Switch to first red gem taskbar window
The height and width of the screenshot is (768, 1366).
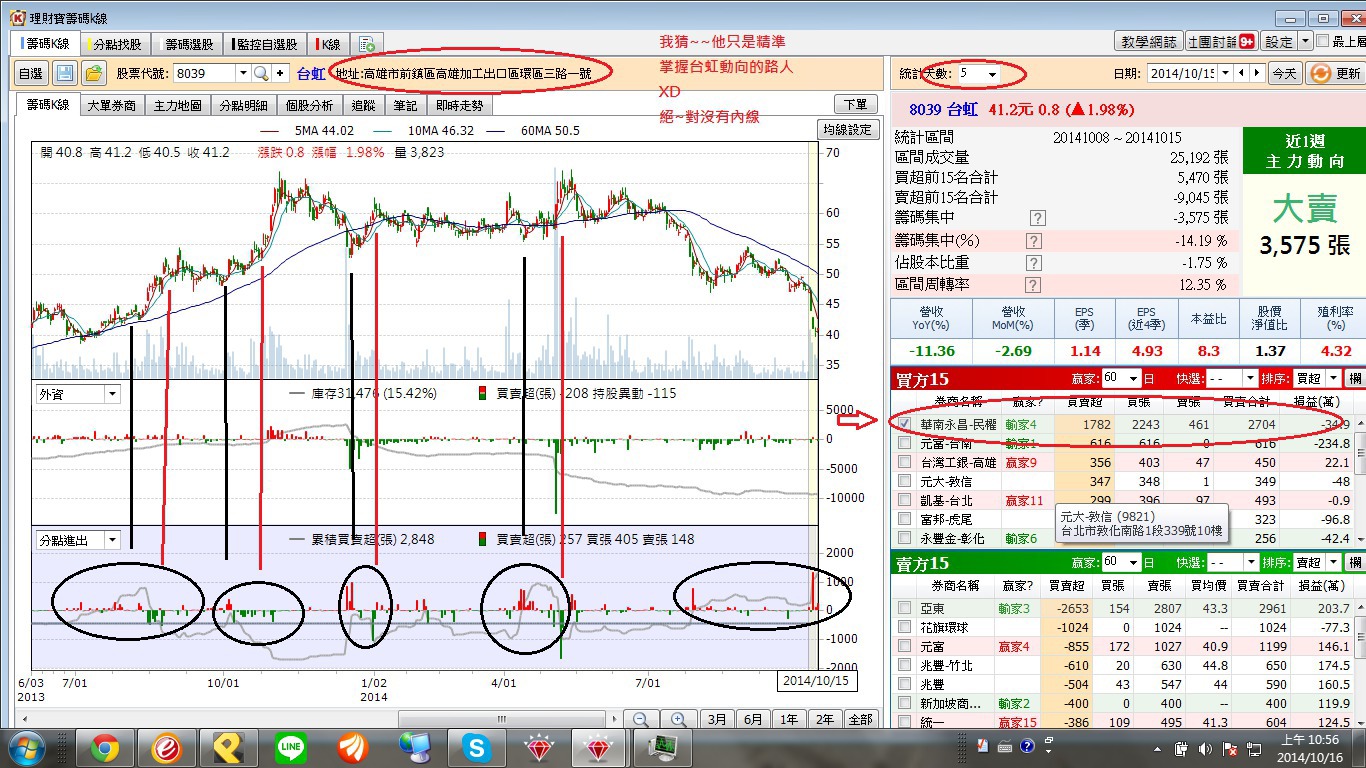(539, 747)
